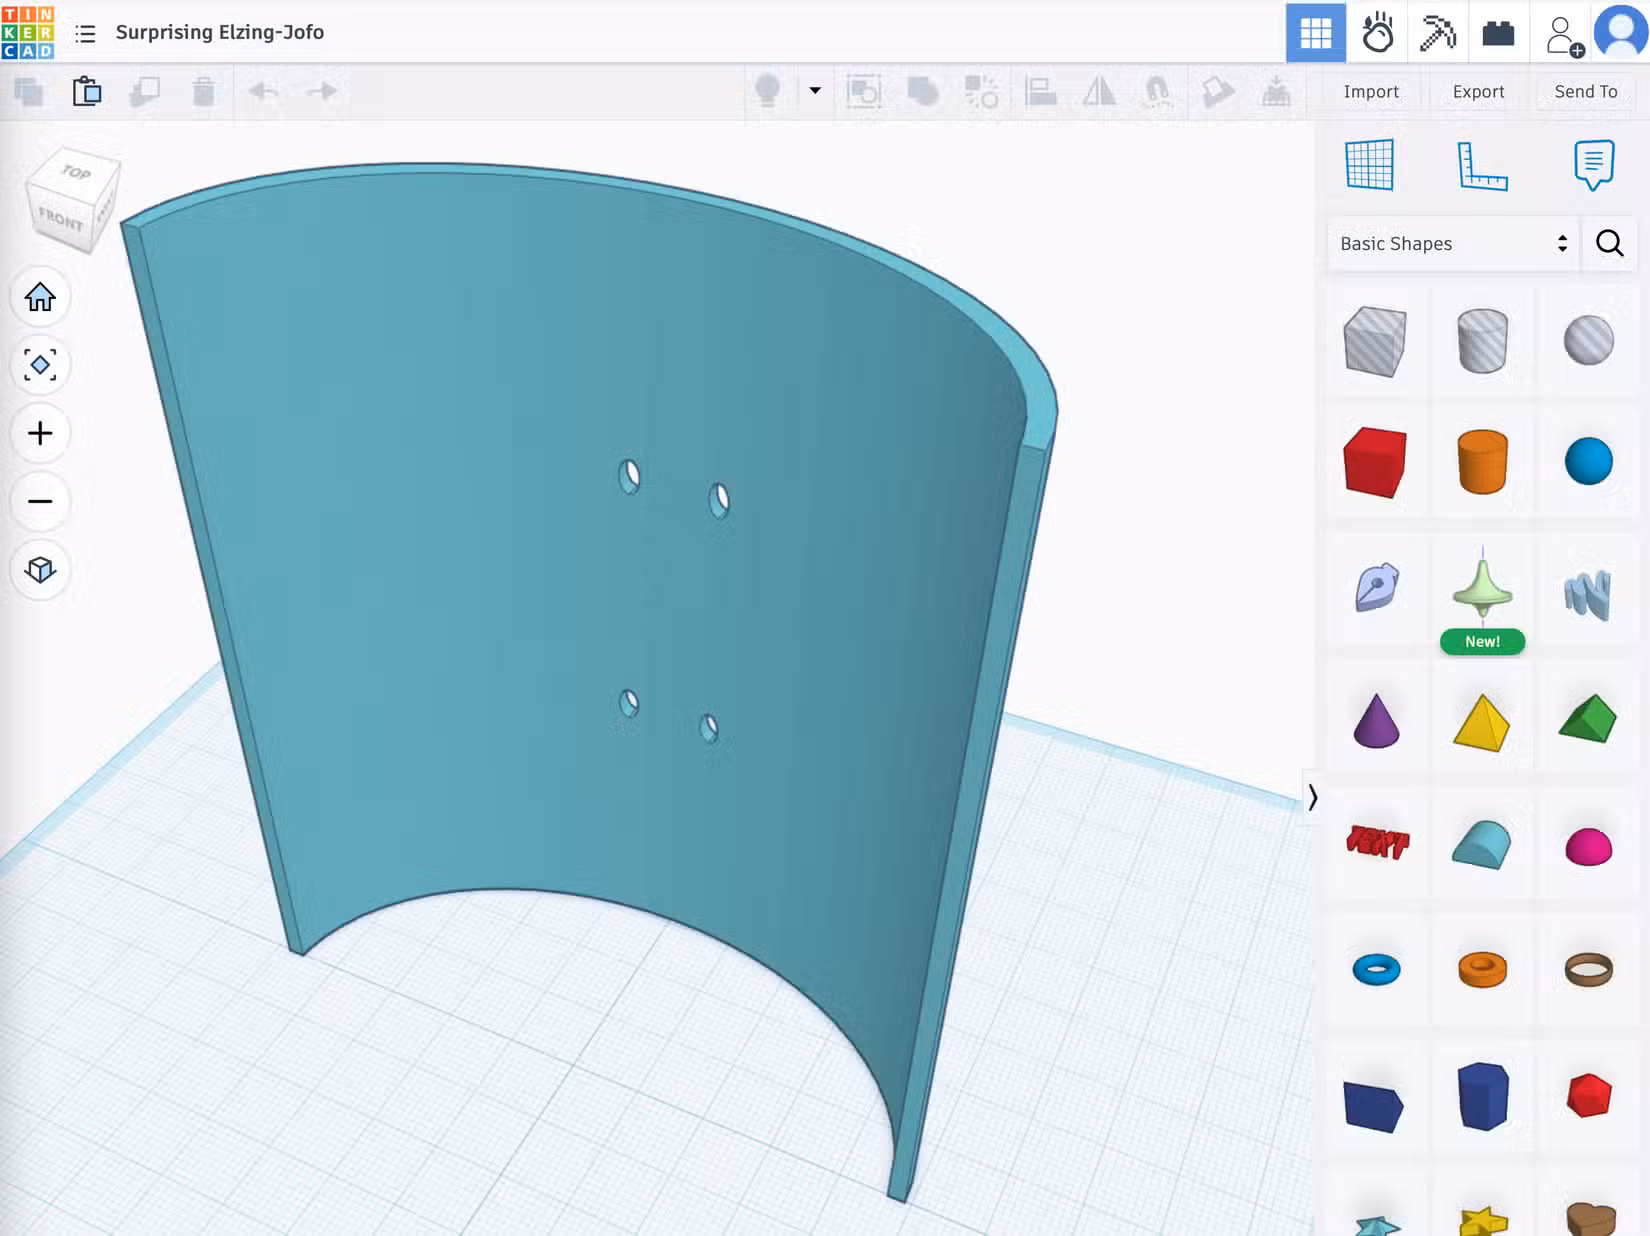Open the Export menu

pos(1477,91)
